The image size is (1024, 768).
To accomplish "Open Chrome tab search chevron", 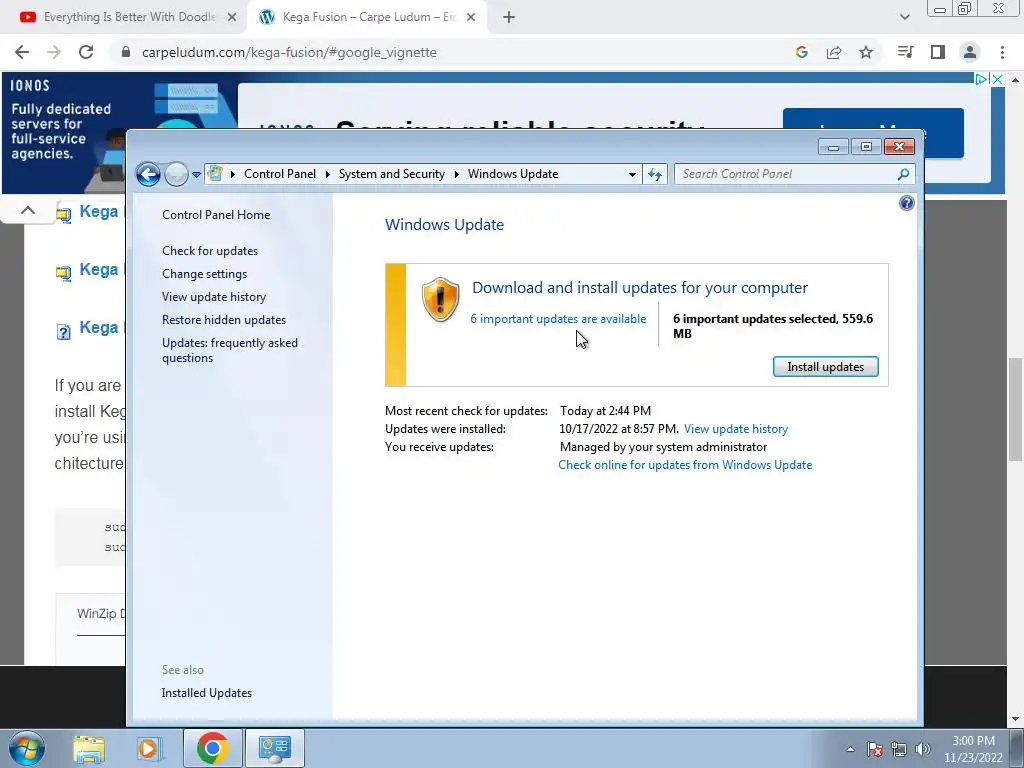I will (904, 18).
